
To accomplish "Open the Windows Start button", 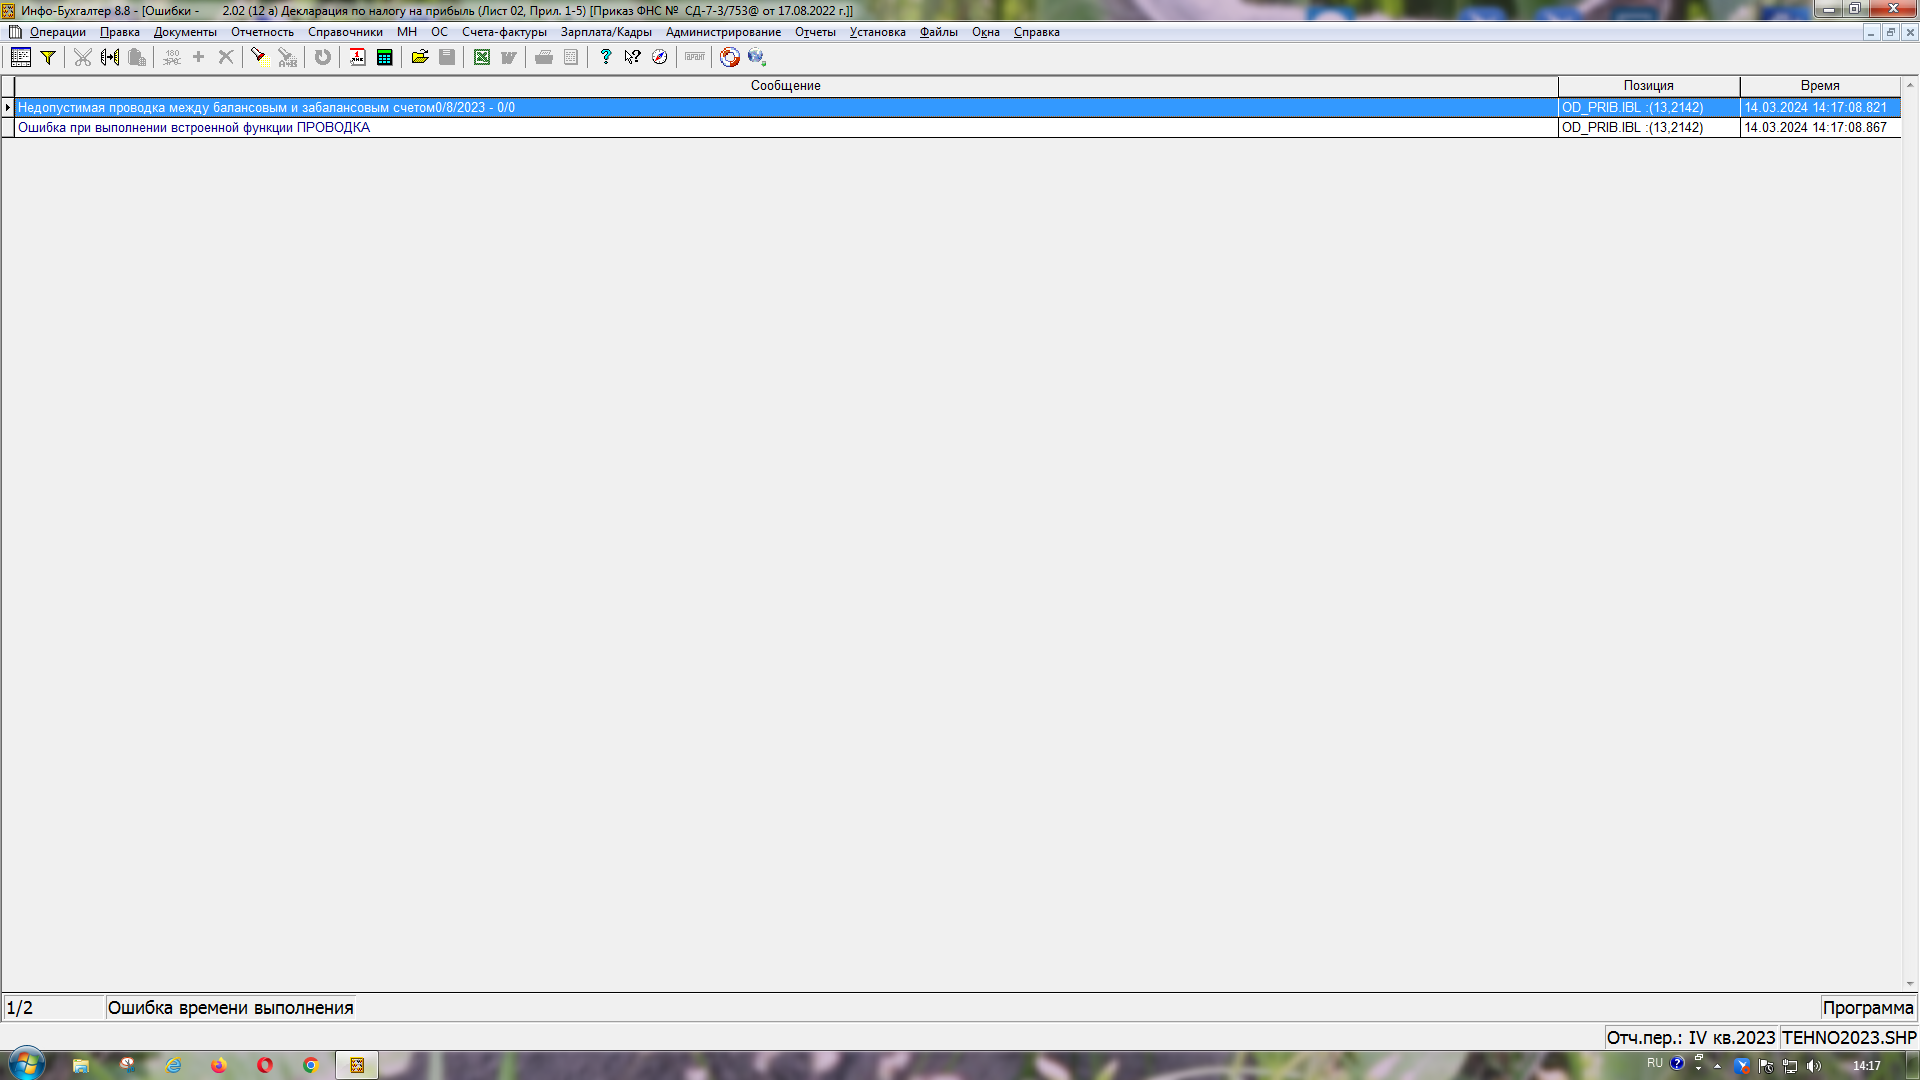I will (x=27, y=1064).
